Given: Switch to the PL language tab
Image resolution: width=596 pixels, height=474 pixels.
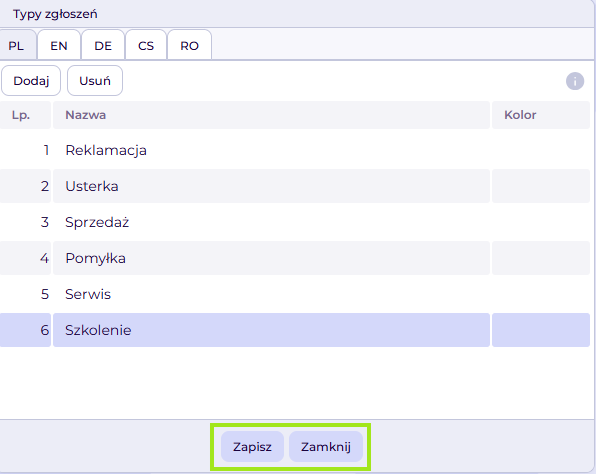Looking at the screenshot, I should pyautogui.click(x=17, y=46).
